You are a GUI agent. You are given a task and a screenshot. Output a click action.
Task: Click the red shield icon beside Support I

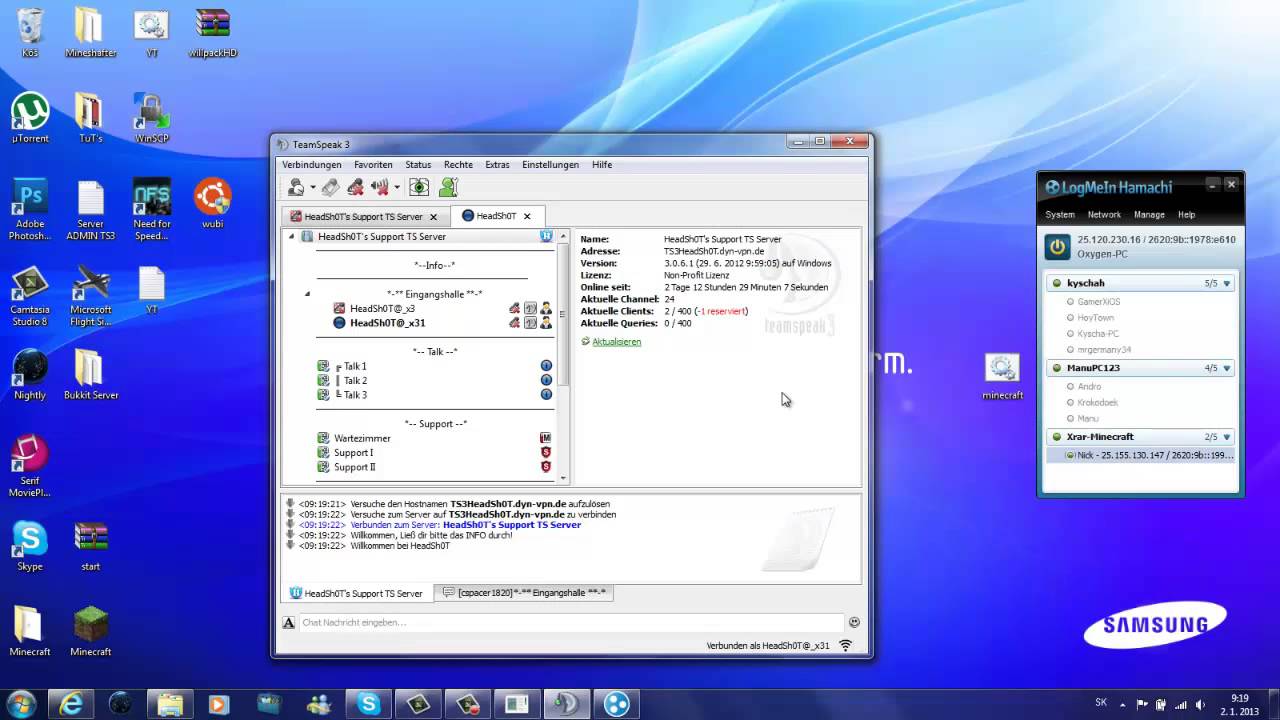pos(546,453)
